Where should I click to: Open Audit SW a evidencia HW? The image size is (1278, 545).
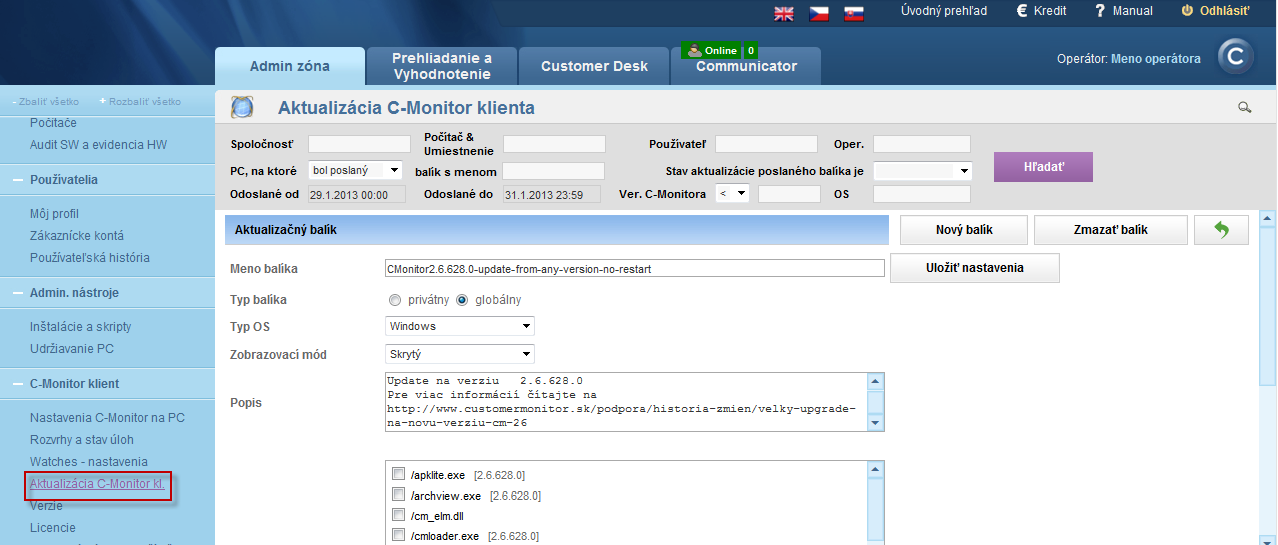pos(98,145)
